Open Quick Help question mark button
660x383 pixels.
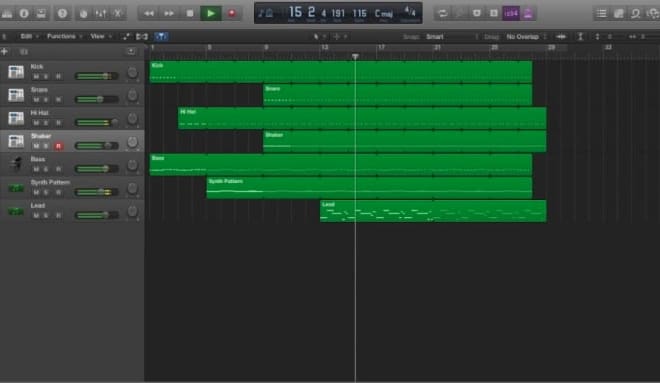(x=62, y=13)
